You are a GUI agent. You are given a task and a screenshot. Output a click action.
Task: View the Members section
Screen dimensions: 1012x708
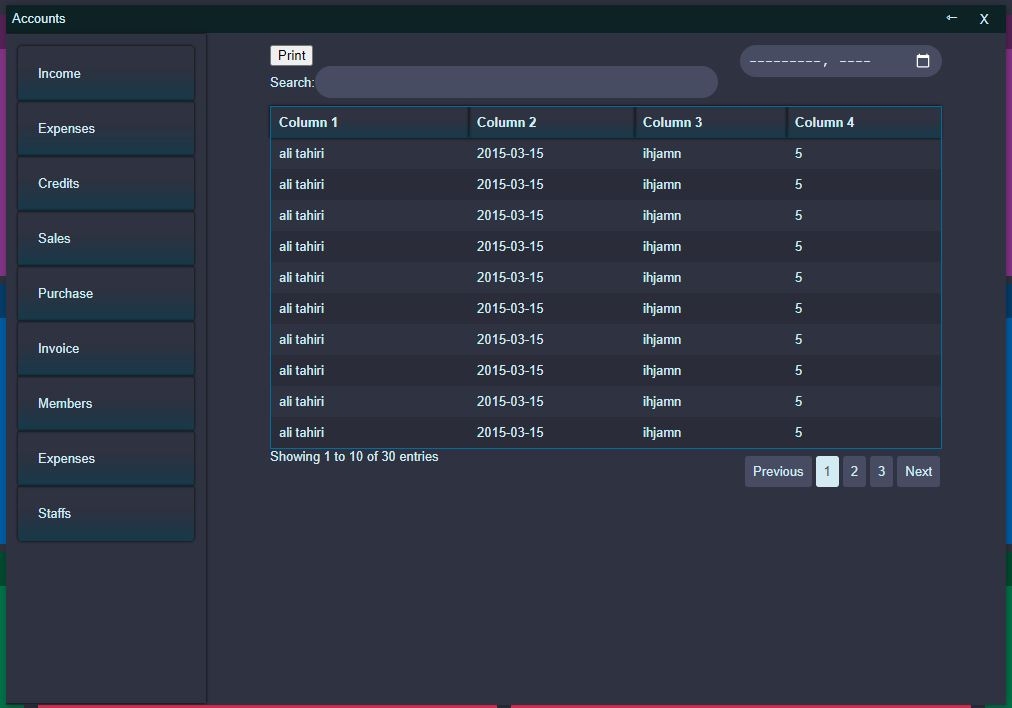tap(105, 403)
